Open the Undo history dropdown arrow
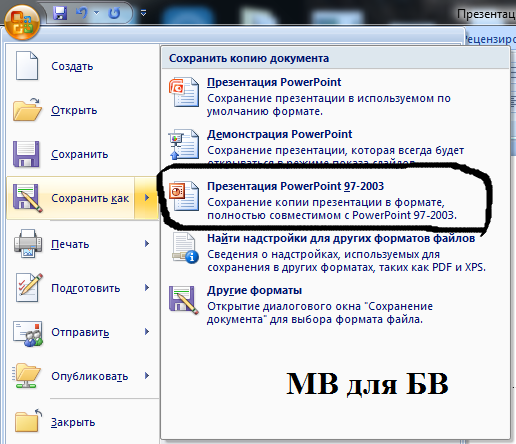Viewport: 516px width, 444px height. point(97,13)
